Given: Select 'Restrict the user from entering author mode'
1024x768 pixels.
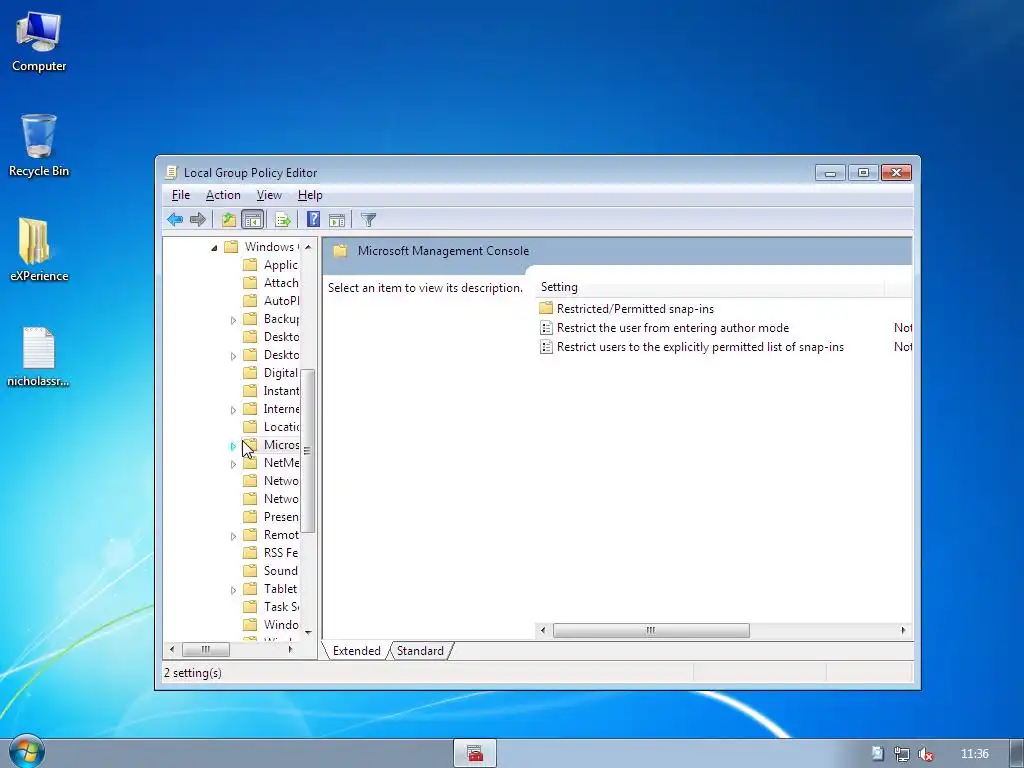Looking at the screenshot, I should coord(673,328).
